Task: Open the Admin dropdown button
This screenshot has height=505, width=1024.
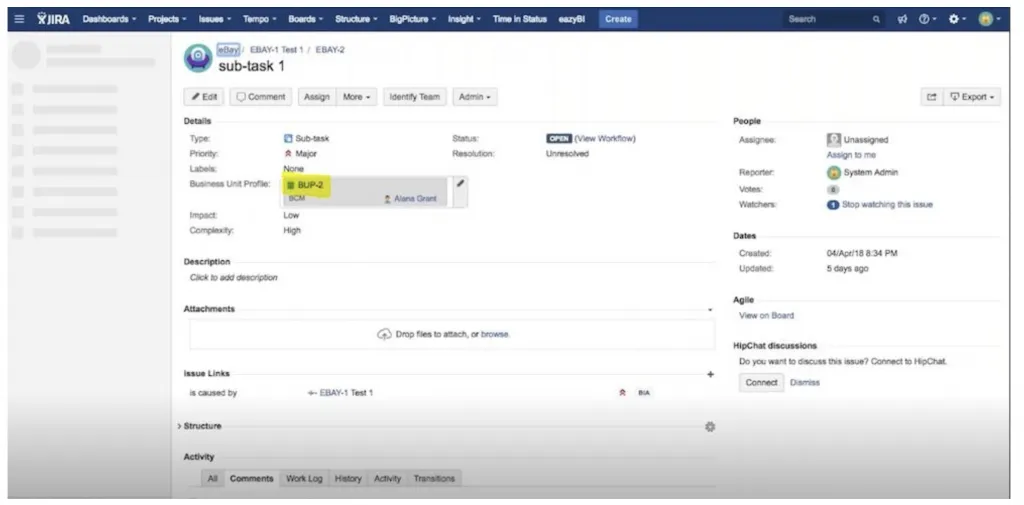Action: click(x=475, y=97)
